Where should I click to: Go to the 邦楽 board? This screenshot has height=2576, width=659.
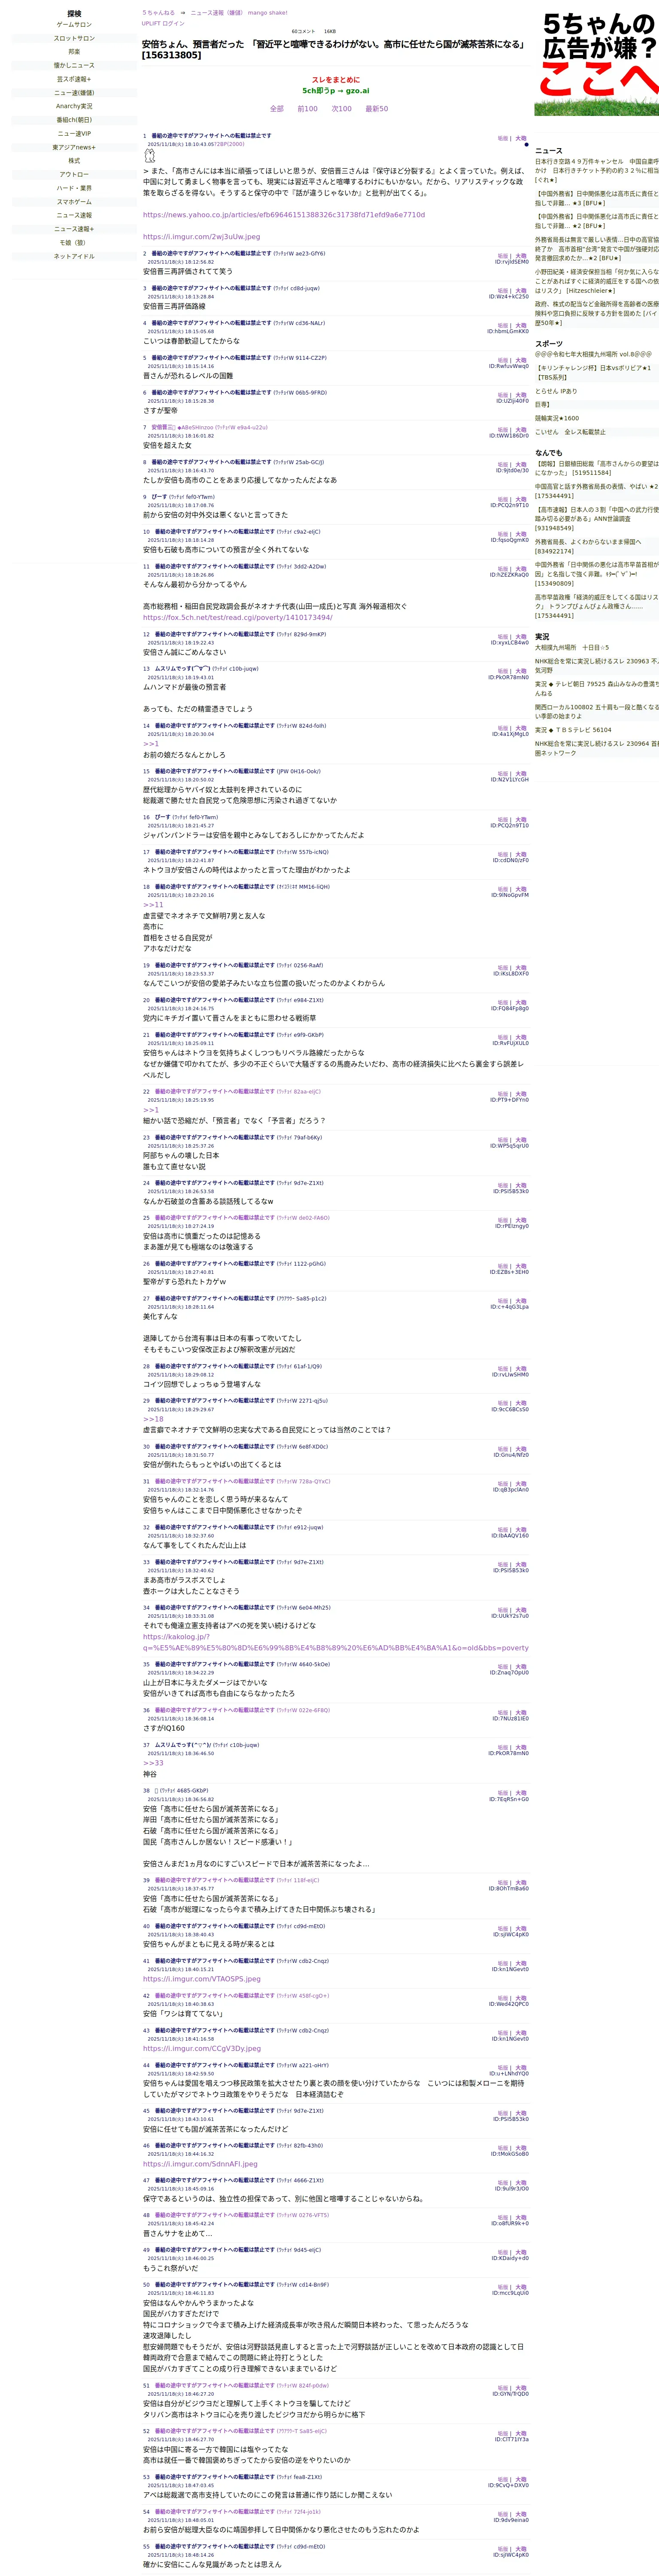click(74, 52)
